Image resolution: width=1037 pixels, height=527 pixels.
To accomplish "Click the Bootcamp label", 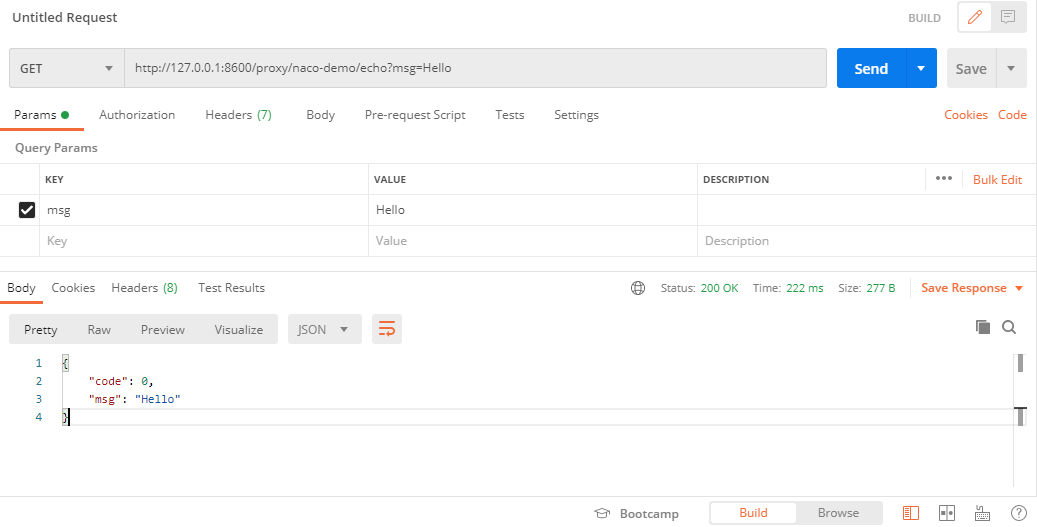I will (x=649, y=514).
